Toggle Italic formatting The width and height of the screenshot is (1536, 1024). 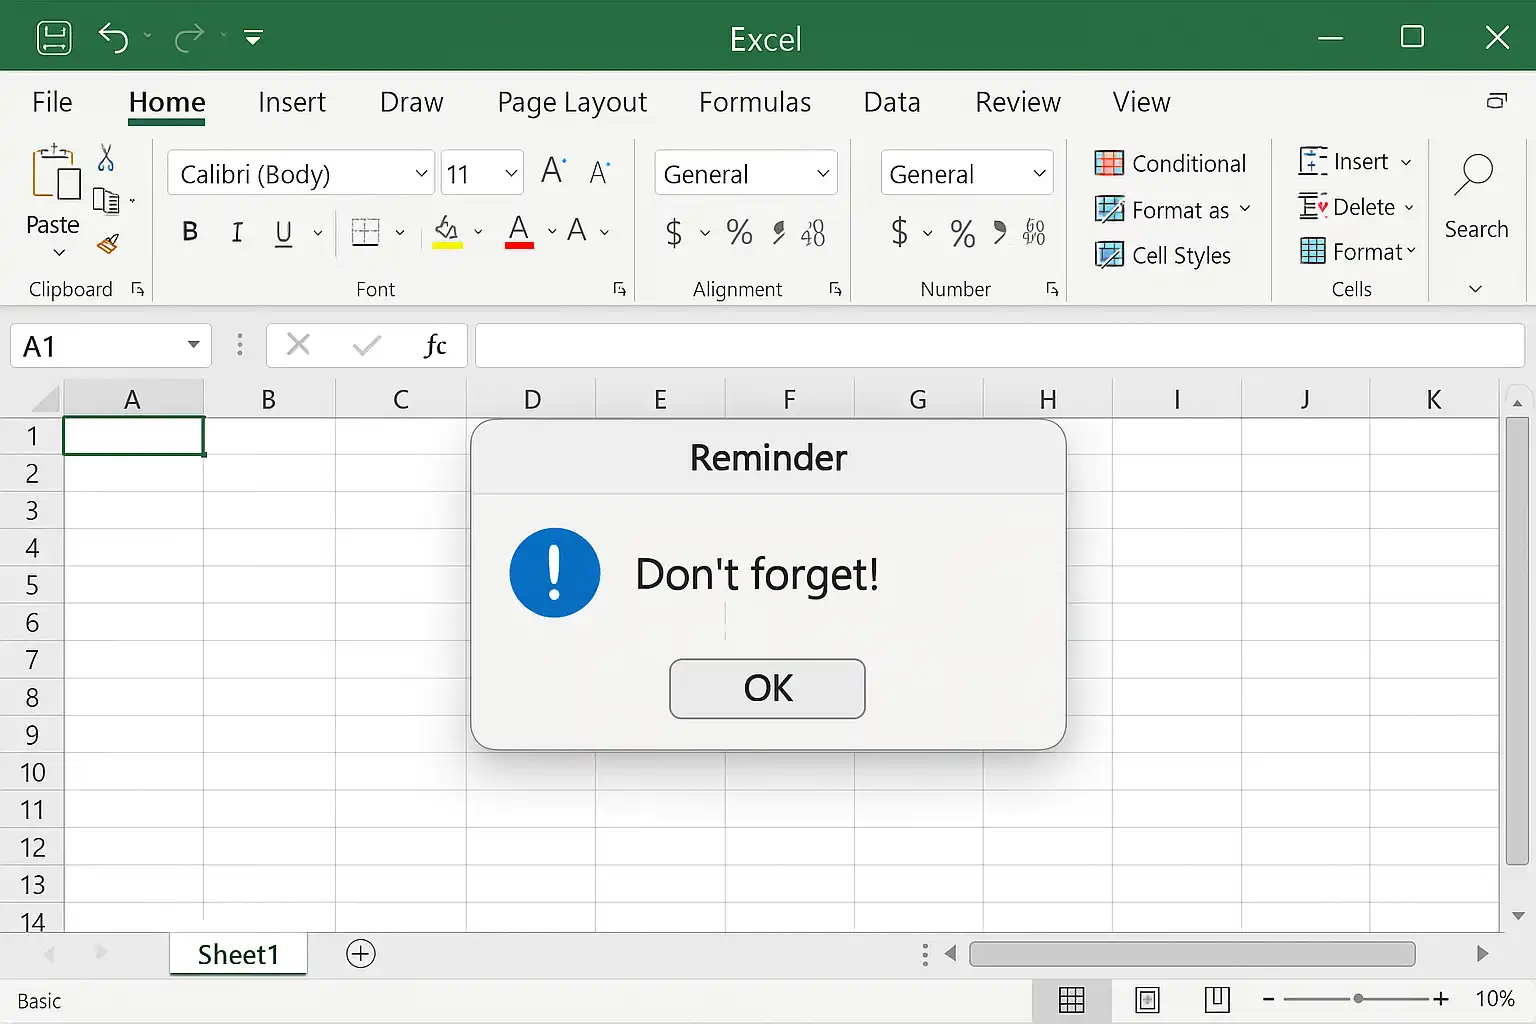pos(237,233)
